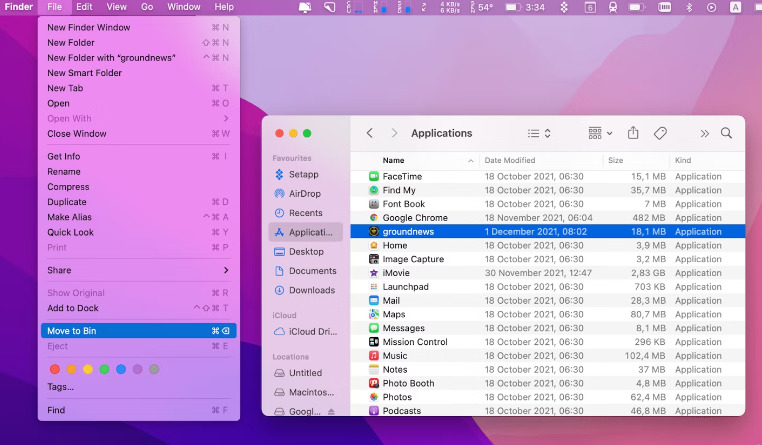Sort by Date Modified column

click(541, 160)
